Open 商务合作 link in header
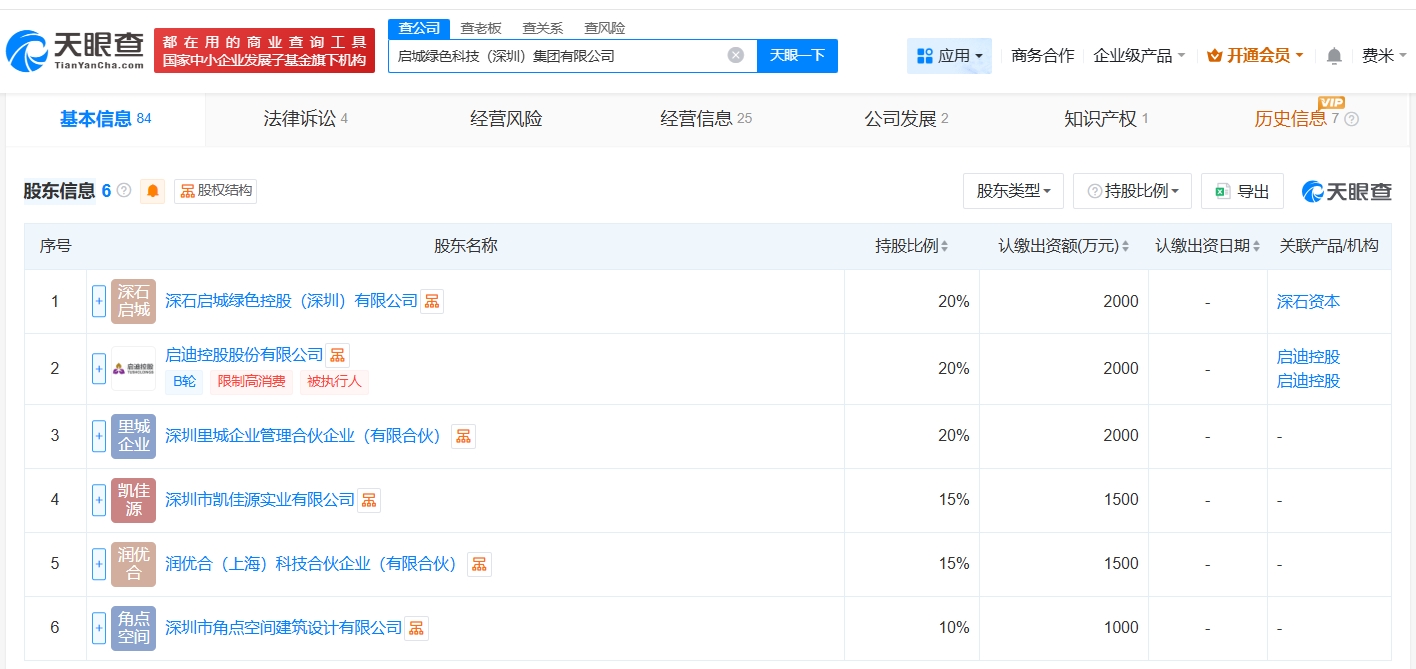This screenshot has height=669, width=1416. [1042, 56]
